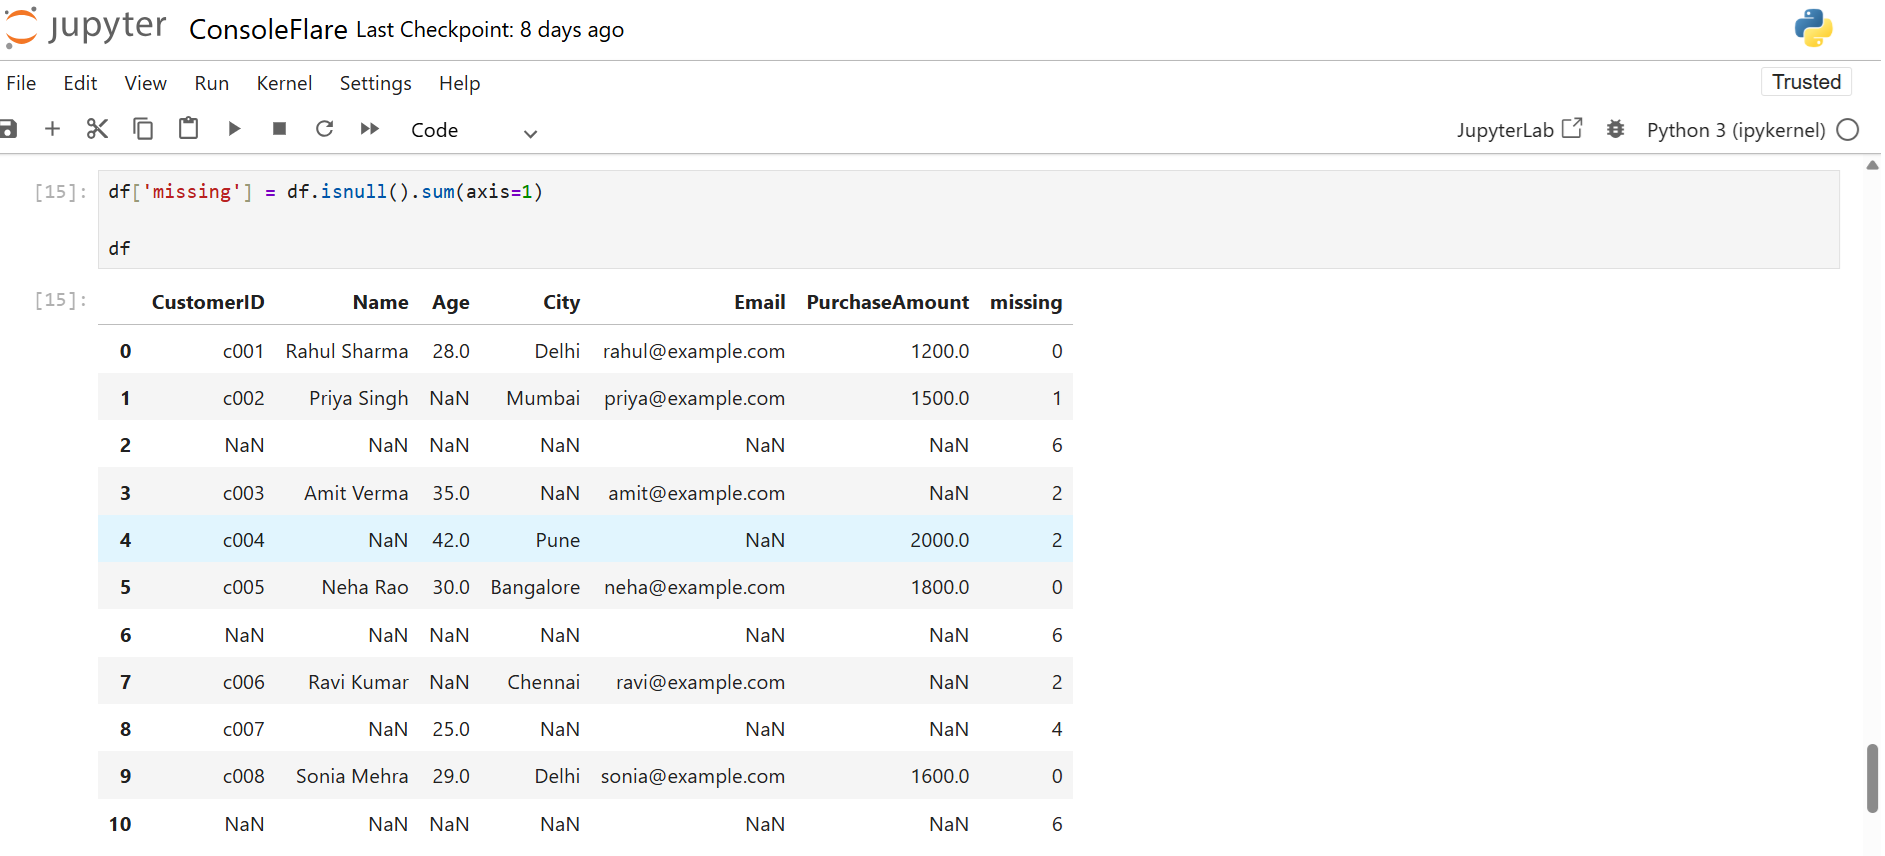Click row index 10

pyautogui.click(x=120, y=824)
